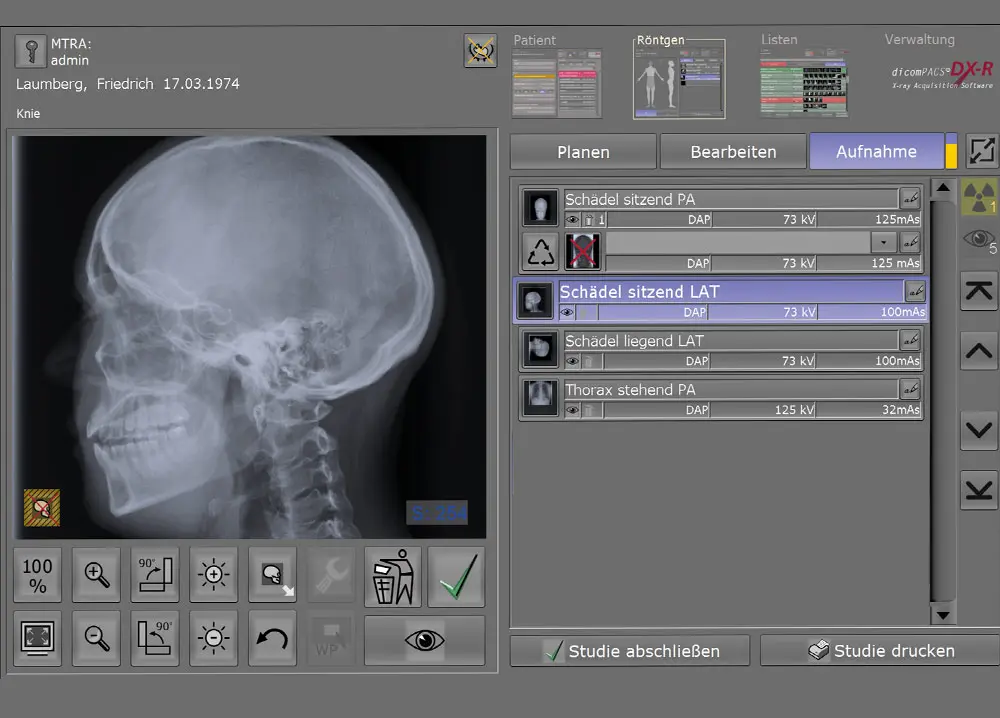
Task: Open the reject reason dropdown arrow
Action: (883, 242)
